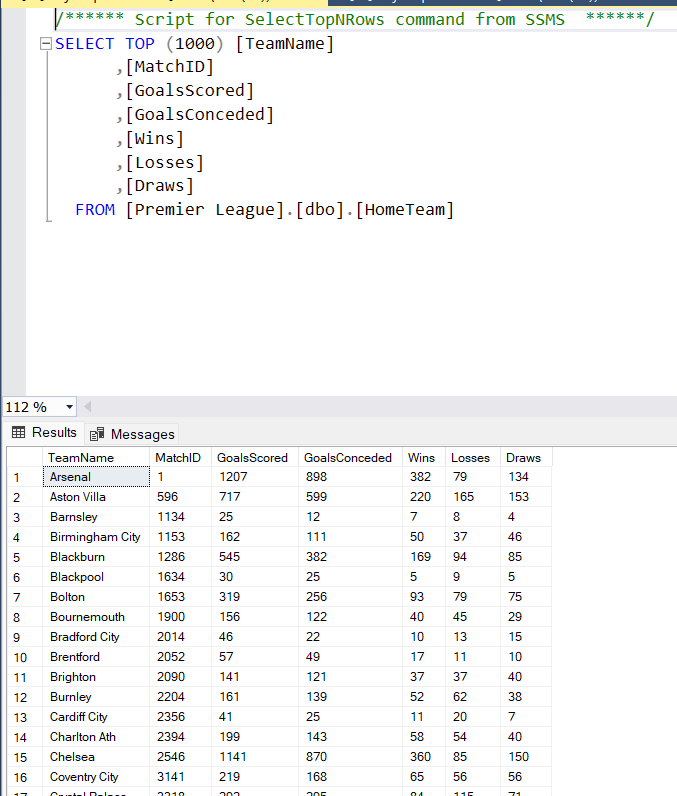Click Aston Villa's Draws value 153
The height and width of the screenshot is (796, 677).
click(526, 496)
